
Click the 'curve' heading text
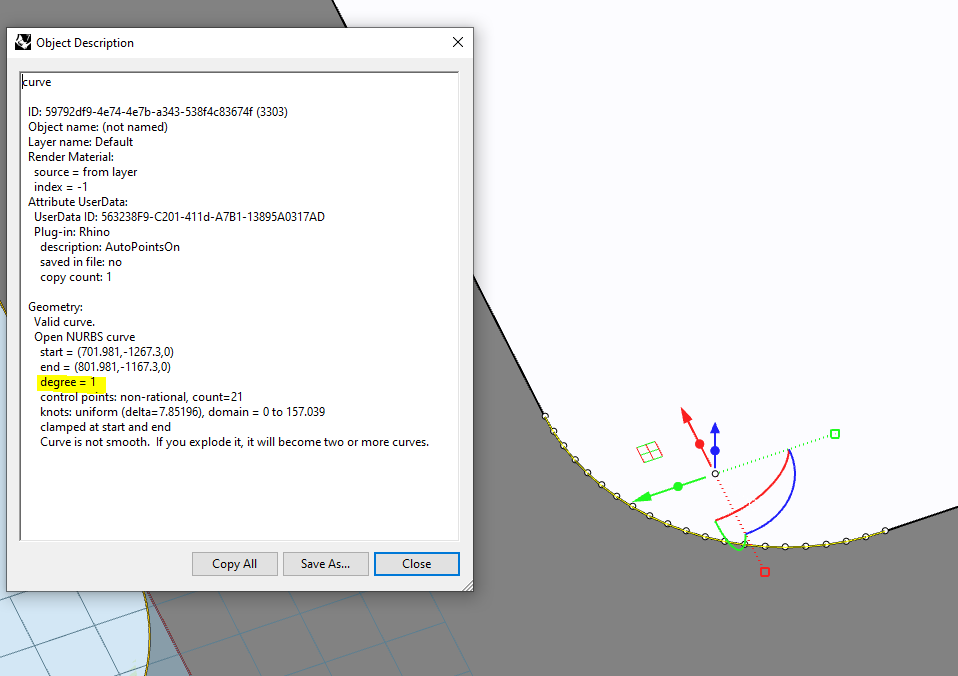[37, 82]
